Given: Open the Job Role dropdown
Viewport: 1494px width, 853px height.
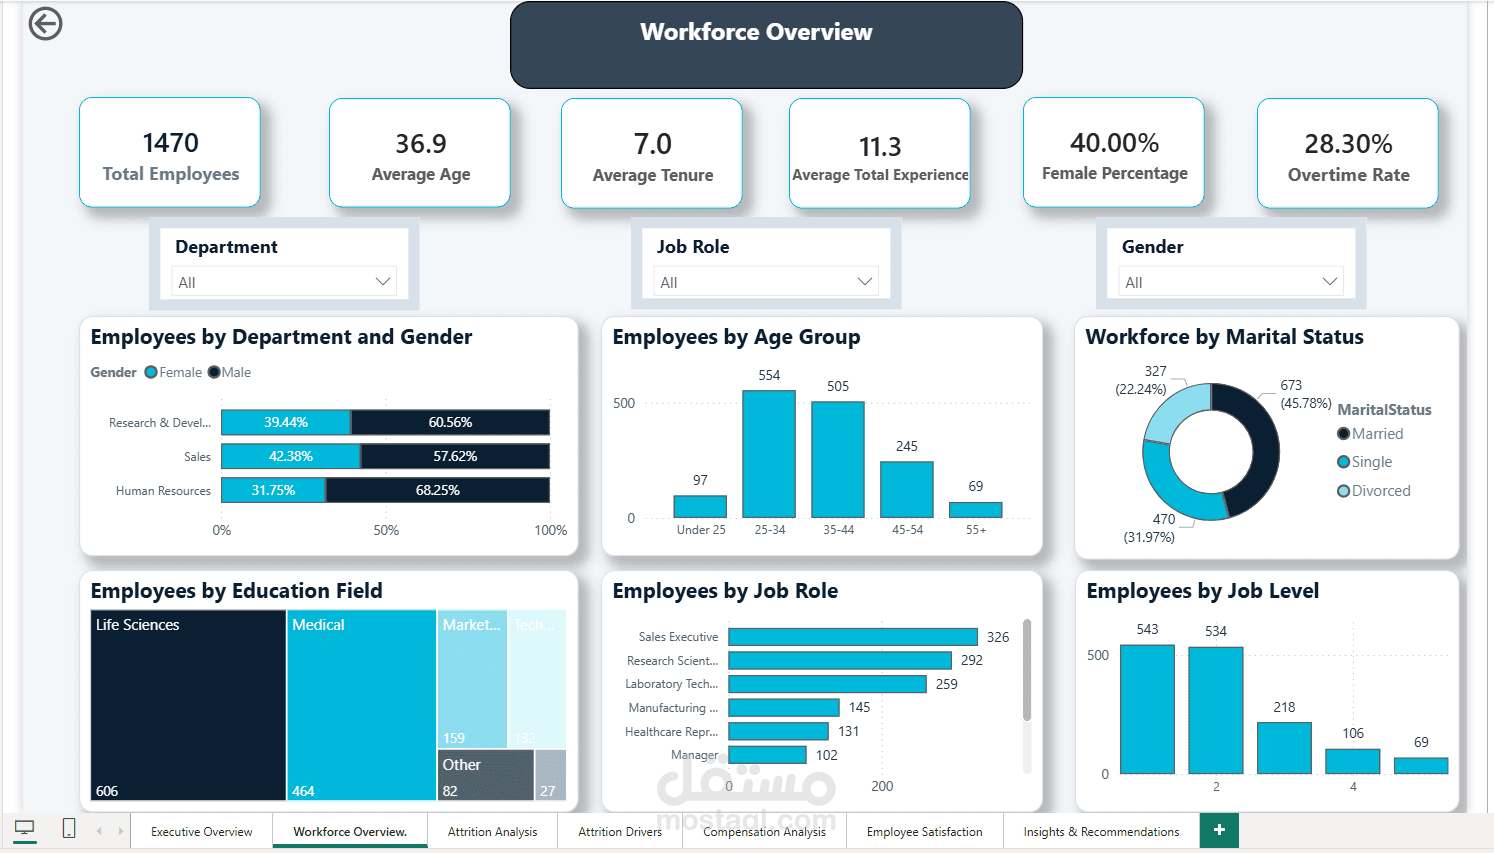Looking at the screenshot, I should (x=766, y=282).
